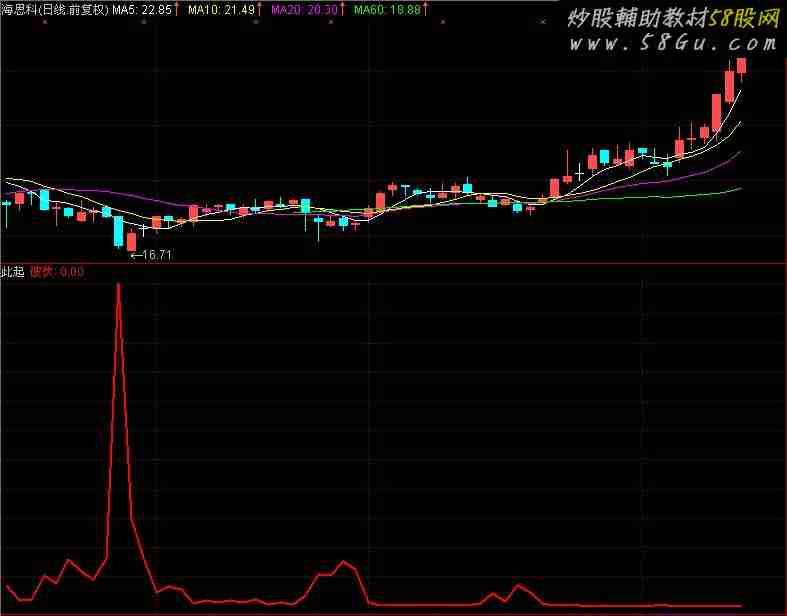The width and height of the screenshot is (787, 616).
Task: Select the 海思科 daily chart title
Action: 54,9
